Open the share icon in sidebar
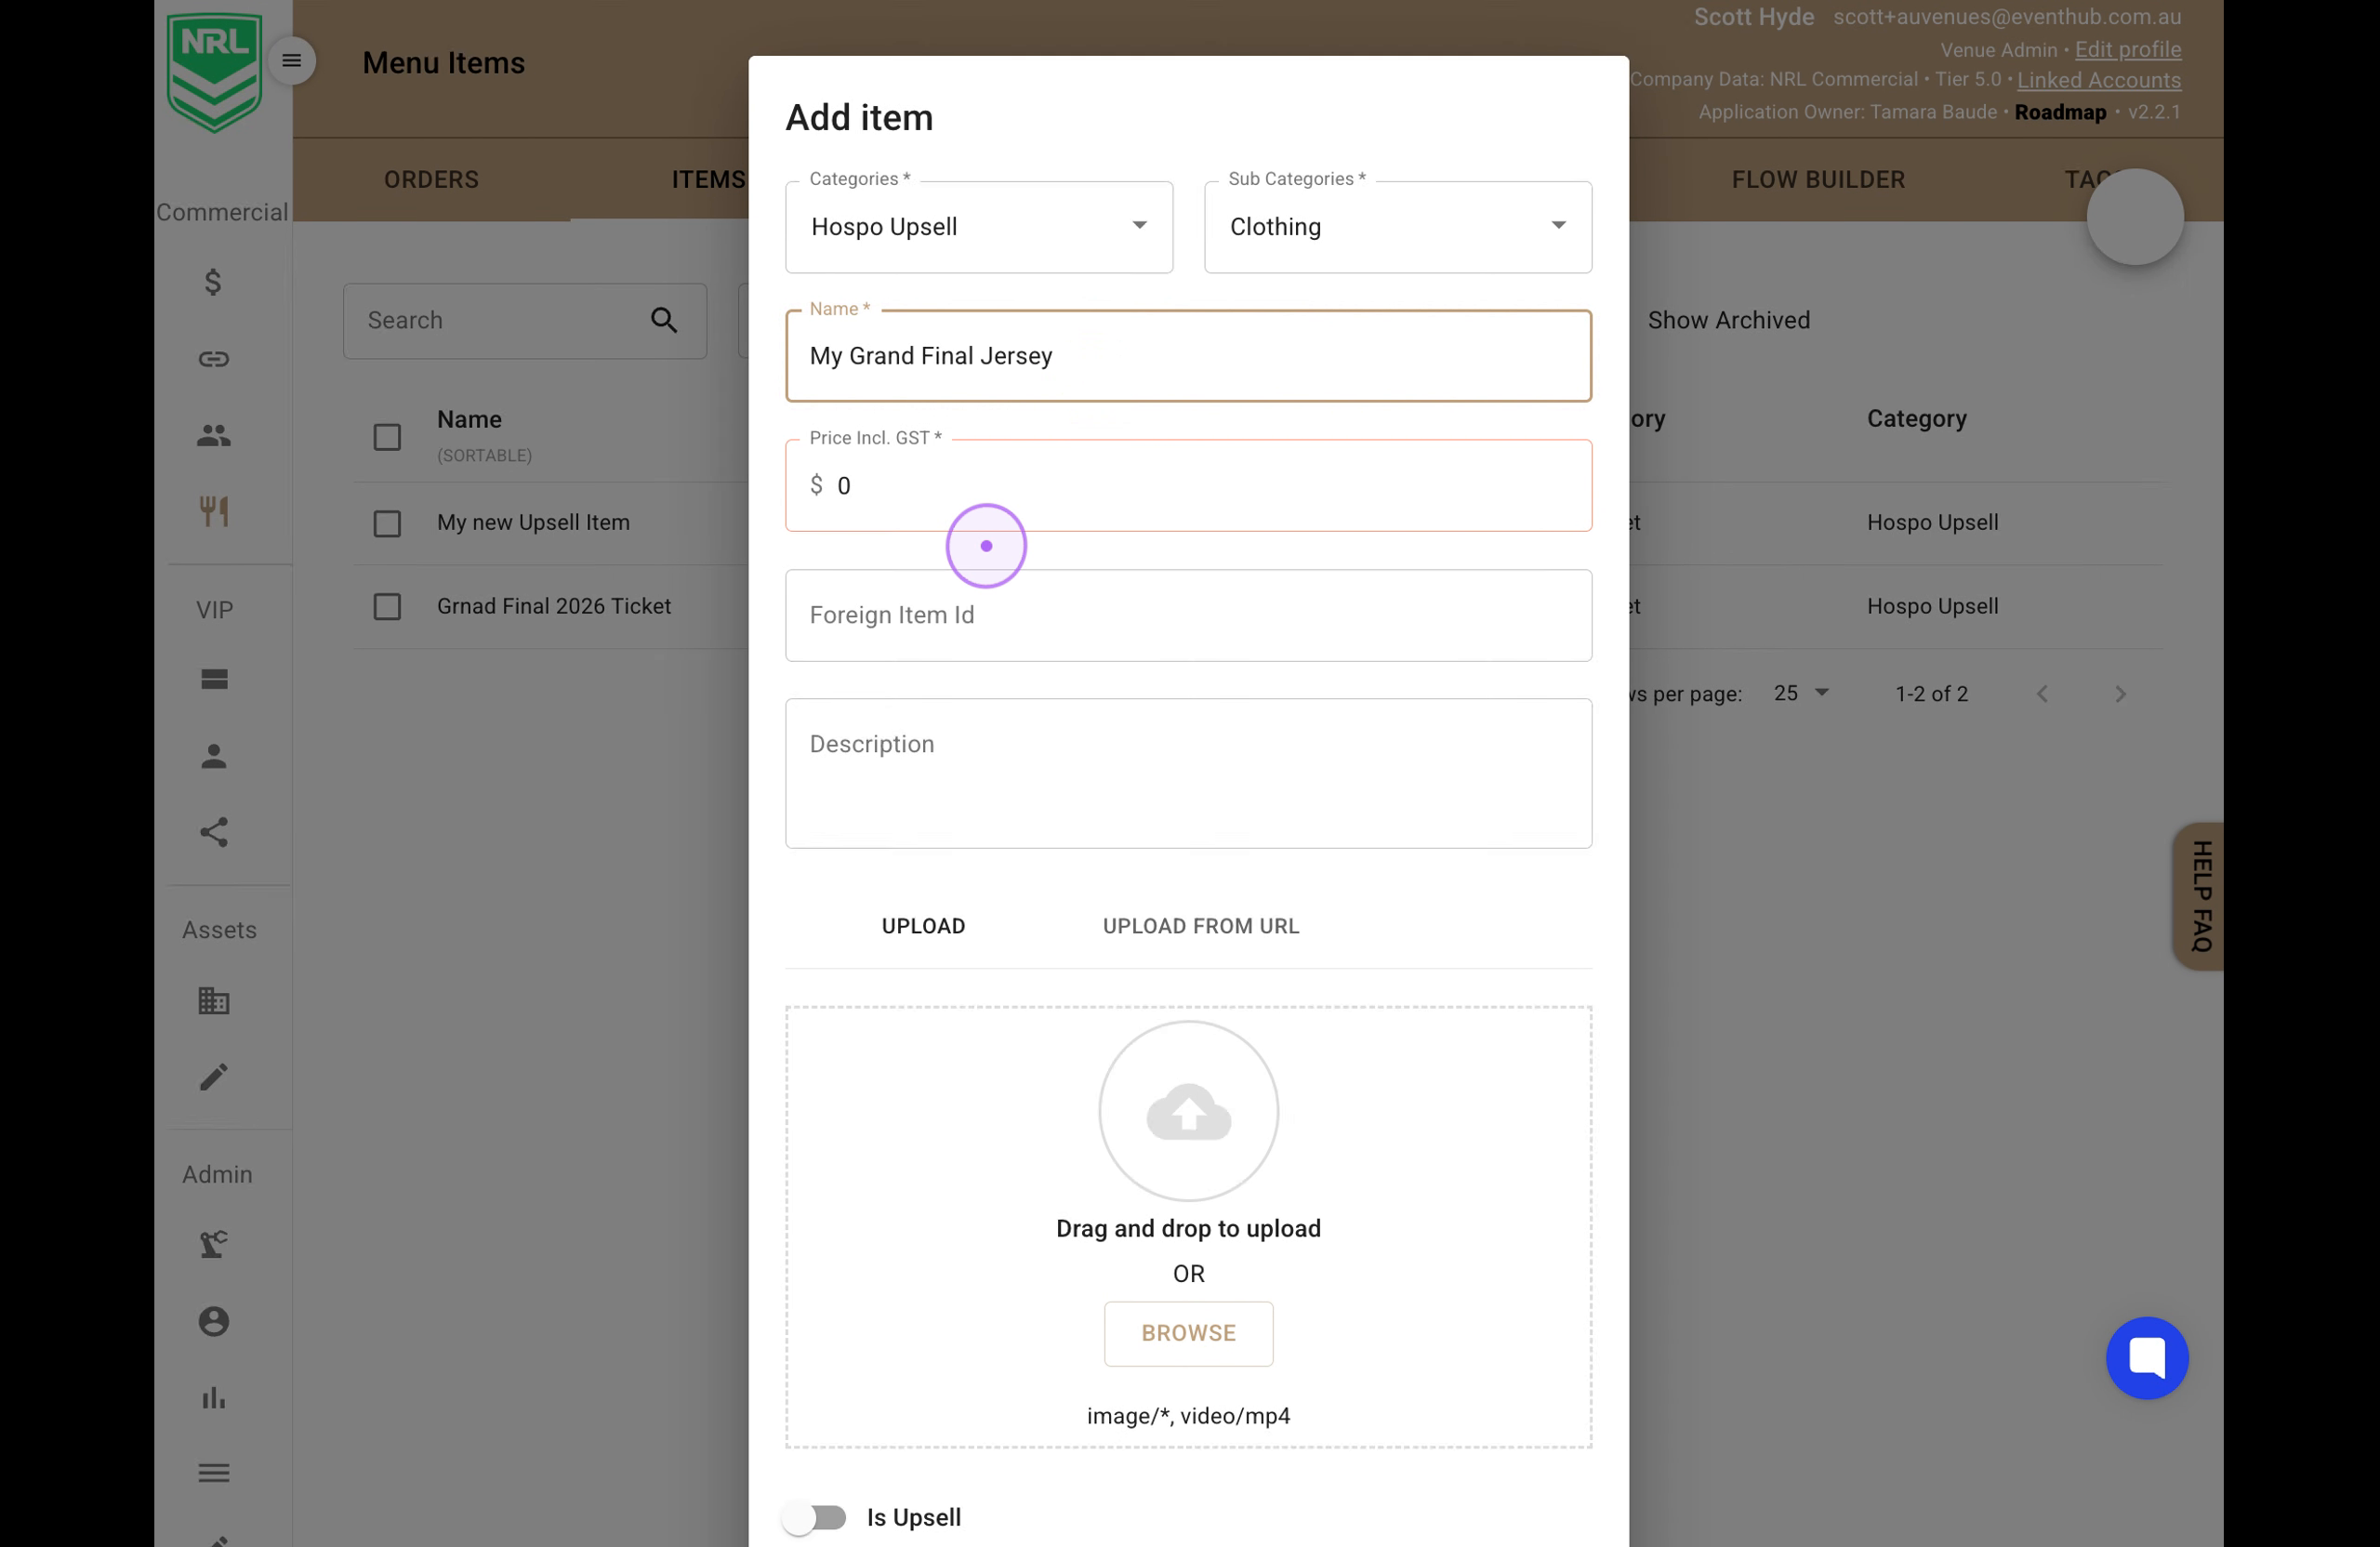The width and height of the screenshot is (2380, 1547). pyautogui.click(x=213, y=832)
